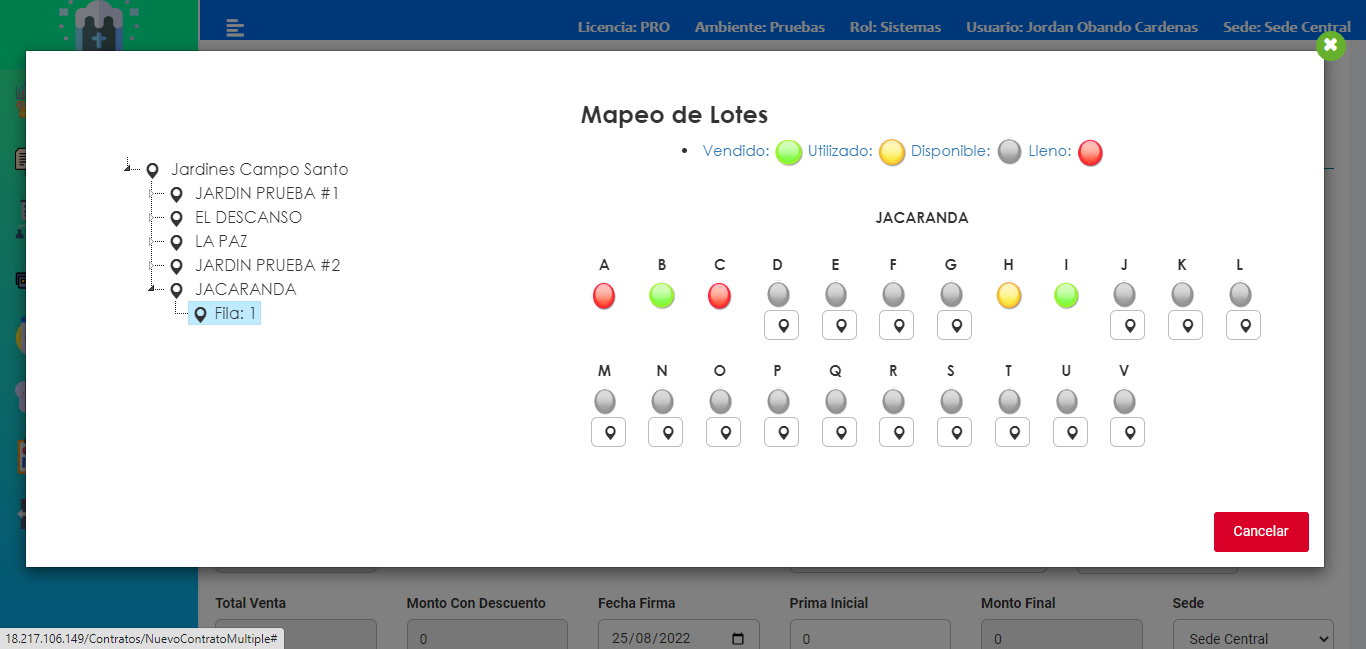The height and width of the screenshot is (649, 1366).
Task: Click the location pin under lot G
Action: (955, 325)
